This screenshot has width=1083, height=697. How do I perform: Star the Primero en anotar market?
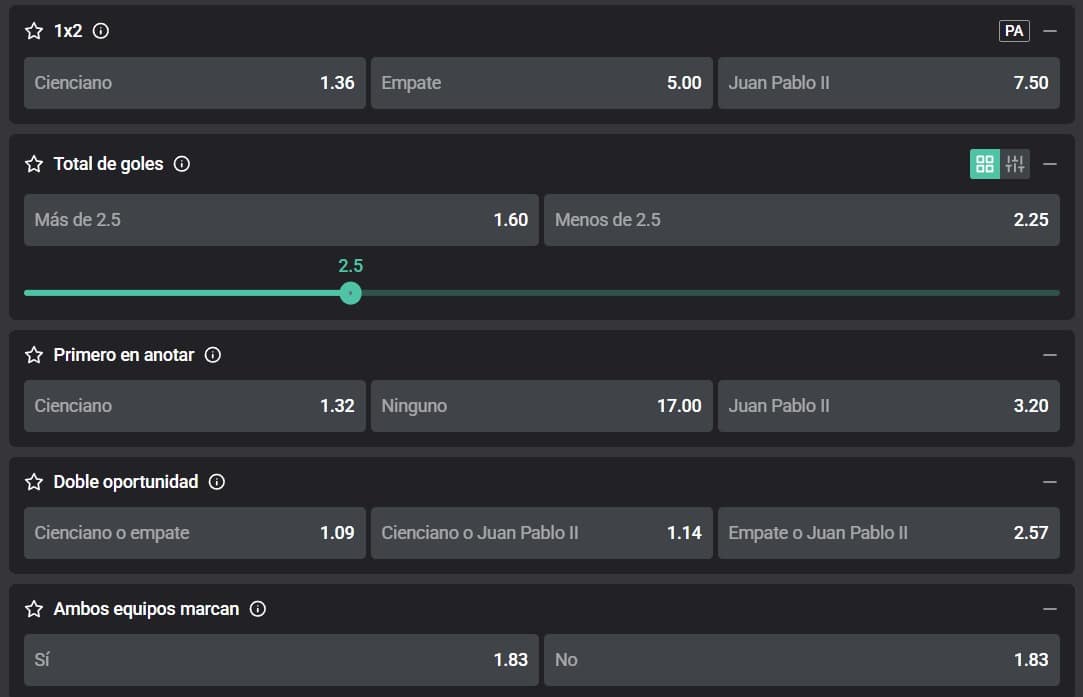(x=34, y=355)
